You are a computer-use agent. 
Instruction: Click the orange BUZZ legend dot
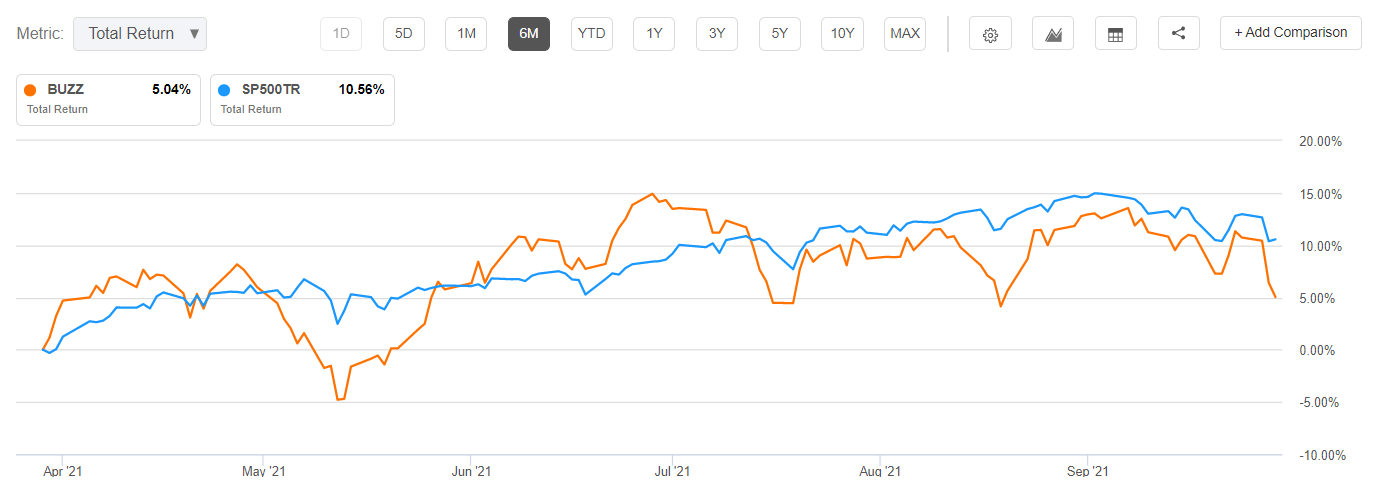[32, 89]
